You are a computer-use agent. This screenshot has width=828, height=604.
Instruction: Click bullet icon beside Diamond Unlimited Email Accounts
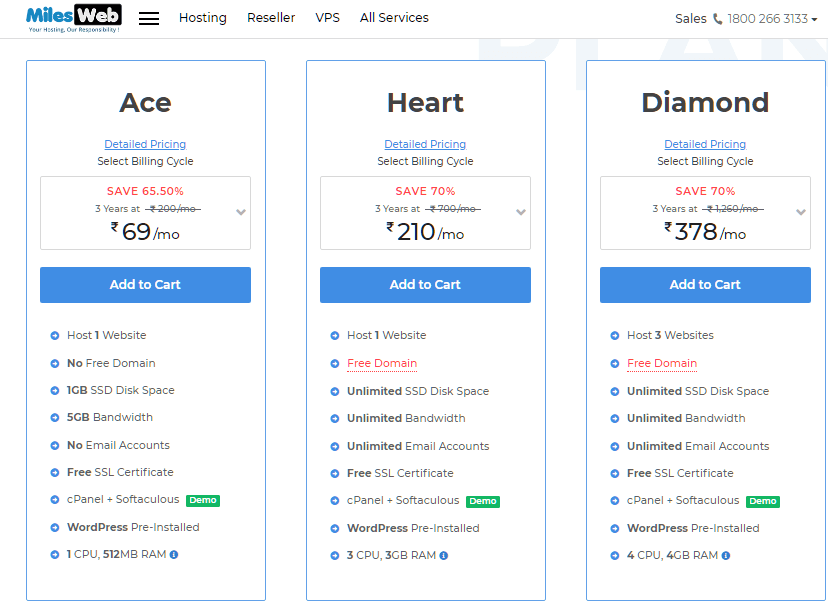click(614, 446)
